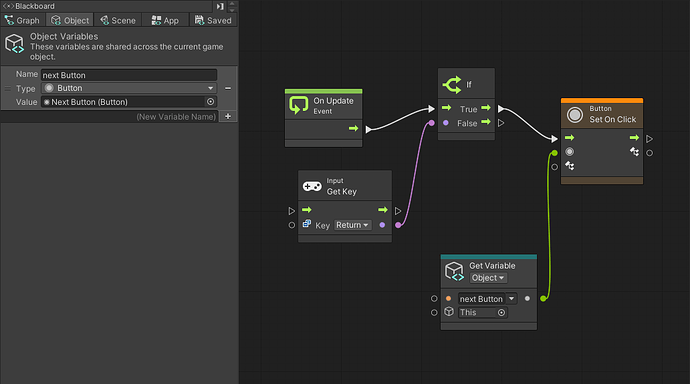
Task: Expand the next Button variable name dropdown
Action: 511,299
